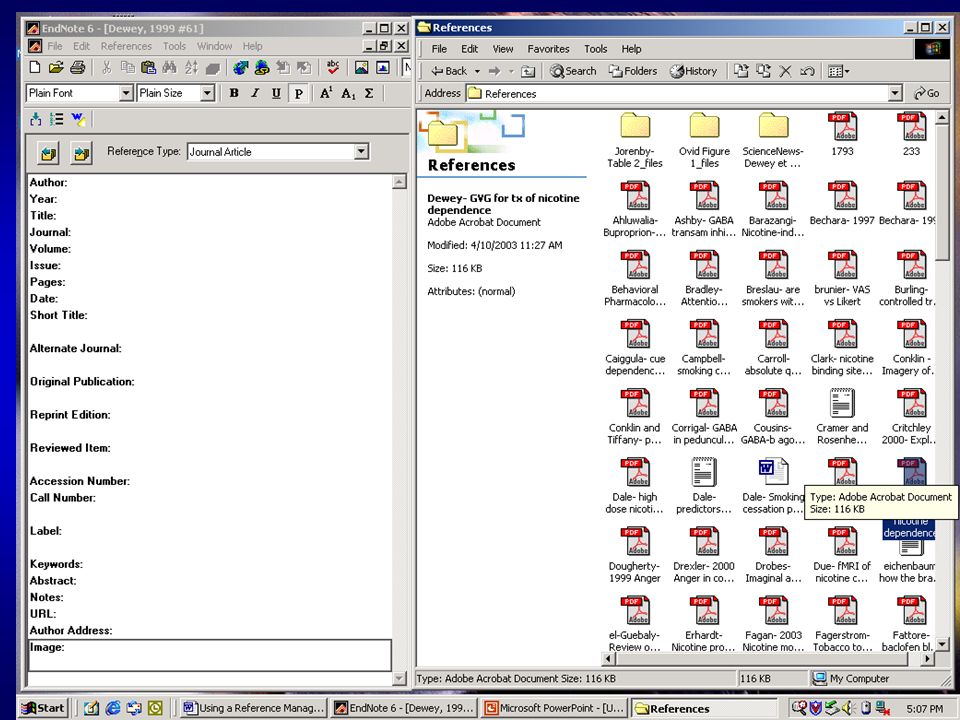Switch to Microsoft PowerPoint taskbar button
This screenshot has height=720, width=960.
click(x=554, y=708)
